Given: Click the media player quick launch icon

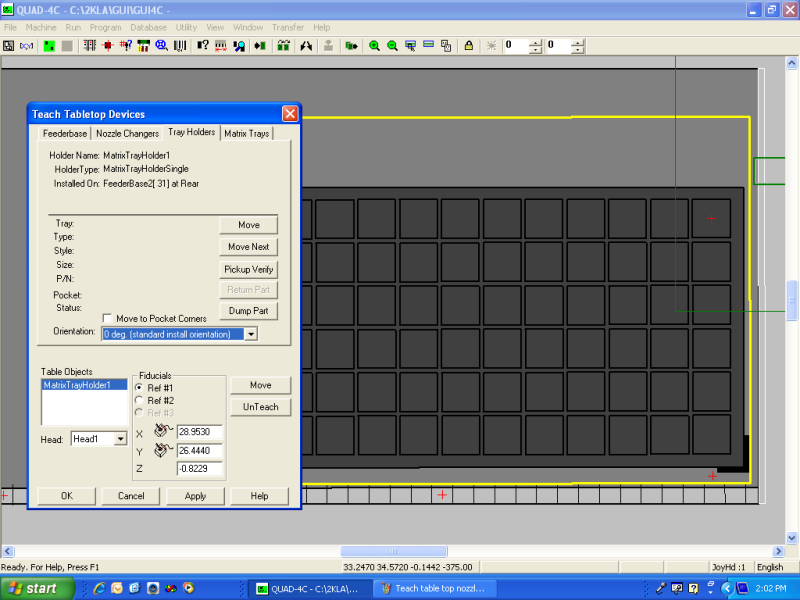Looking at the screenshot, I should (x=189, y=588).
